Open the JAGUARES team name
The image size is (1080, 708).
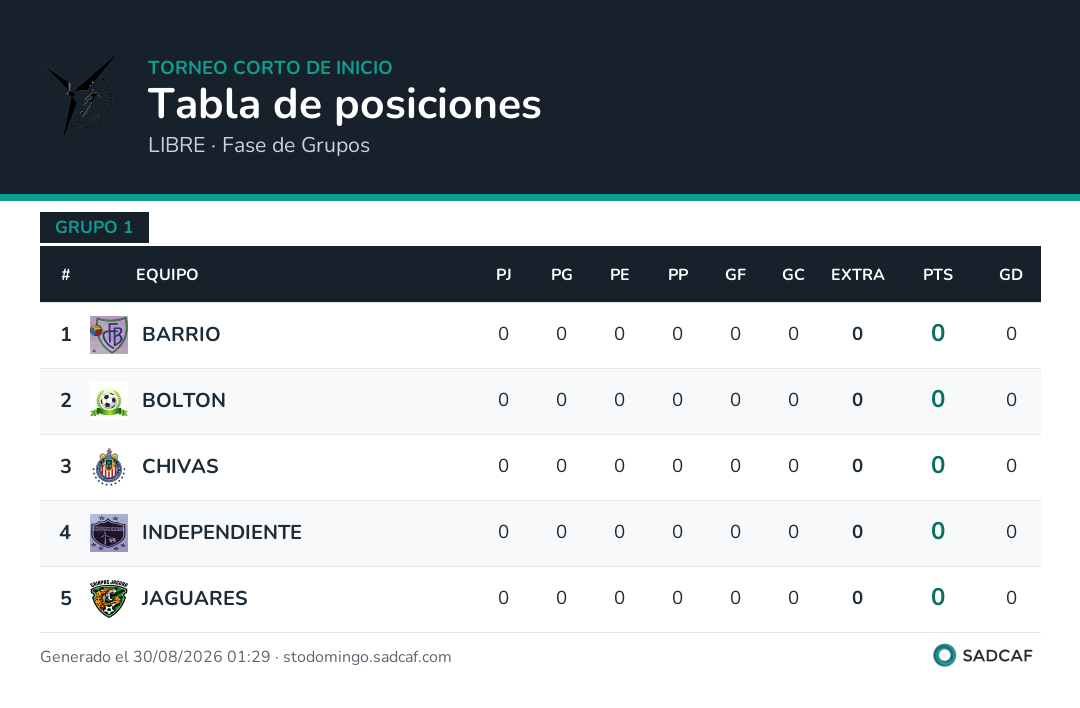(194, 598)
